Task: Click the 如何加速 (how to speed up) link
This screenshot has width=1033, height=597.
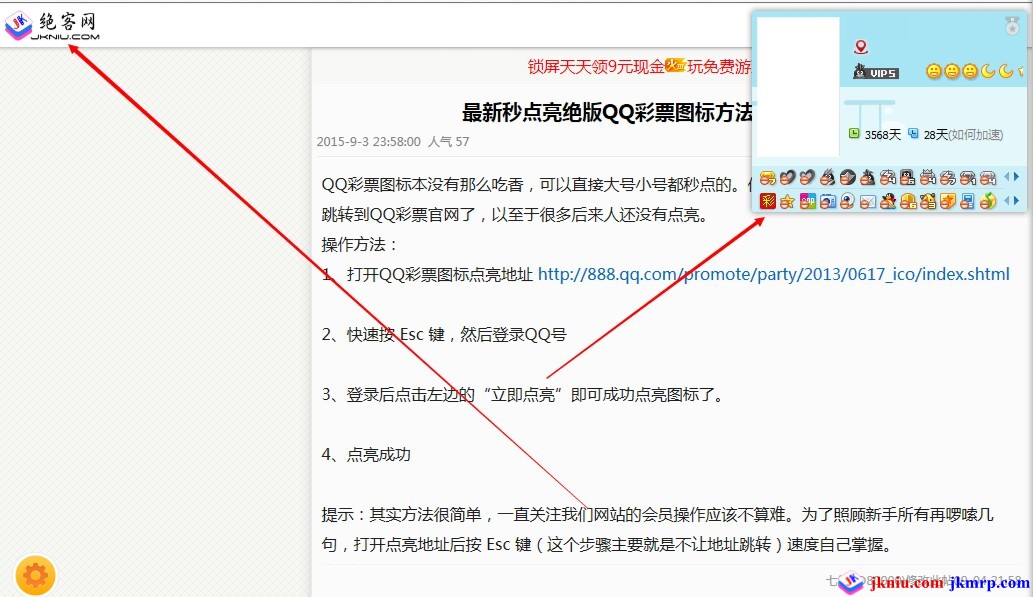Action: (x=977, y=134)
